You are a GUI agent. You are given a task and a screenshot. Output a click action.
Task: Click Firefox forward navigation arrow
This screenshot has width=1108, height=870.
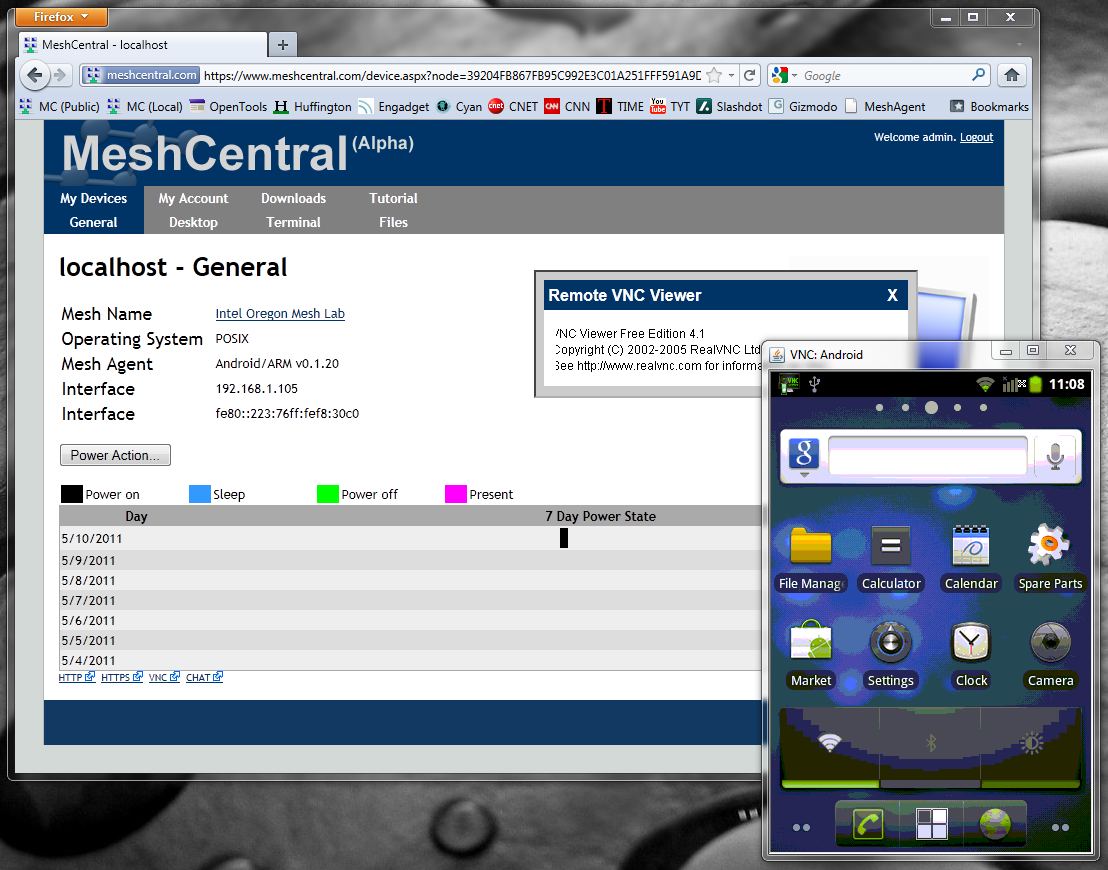pos(60,75)
